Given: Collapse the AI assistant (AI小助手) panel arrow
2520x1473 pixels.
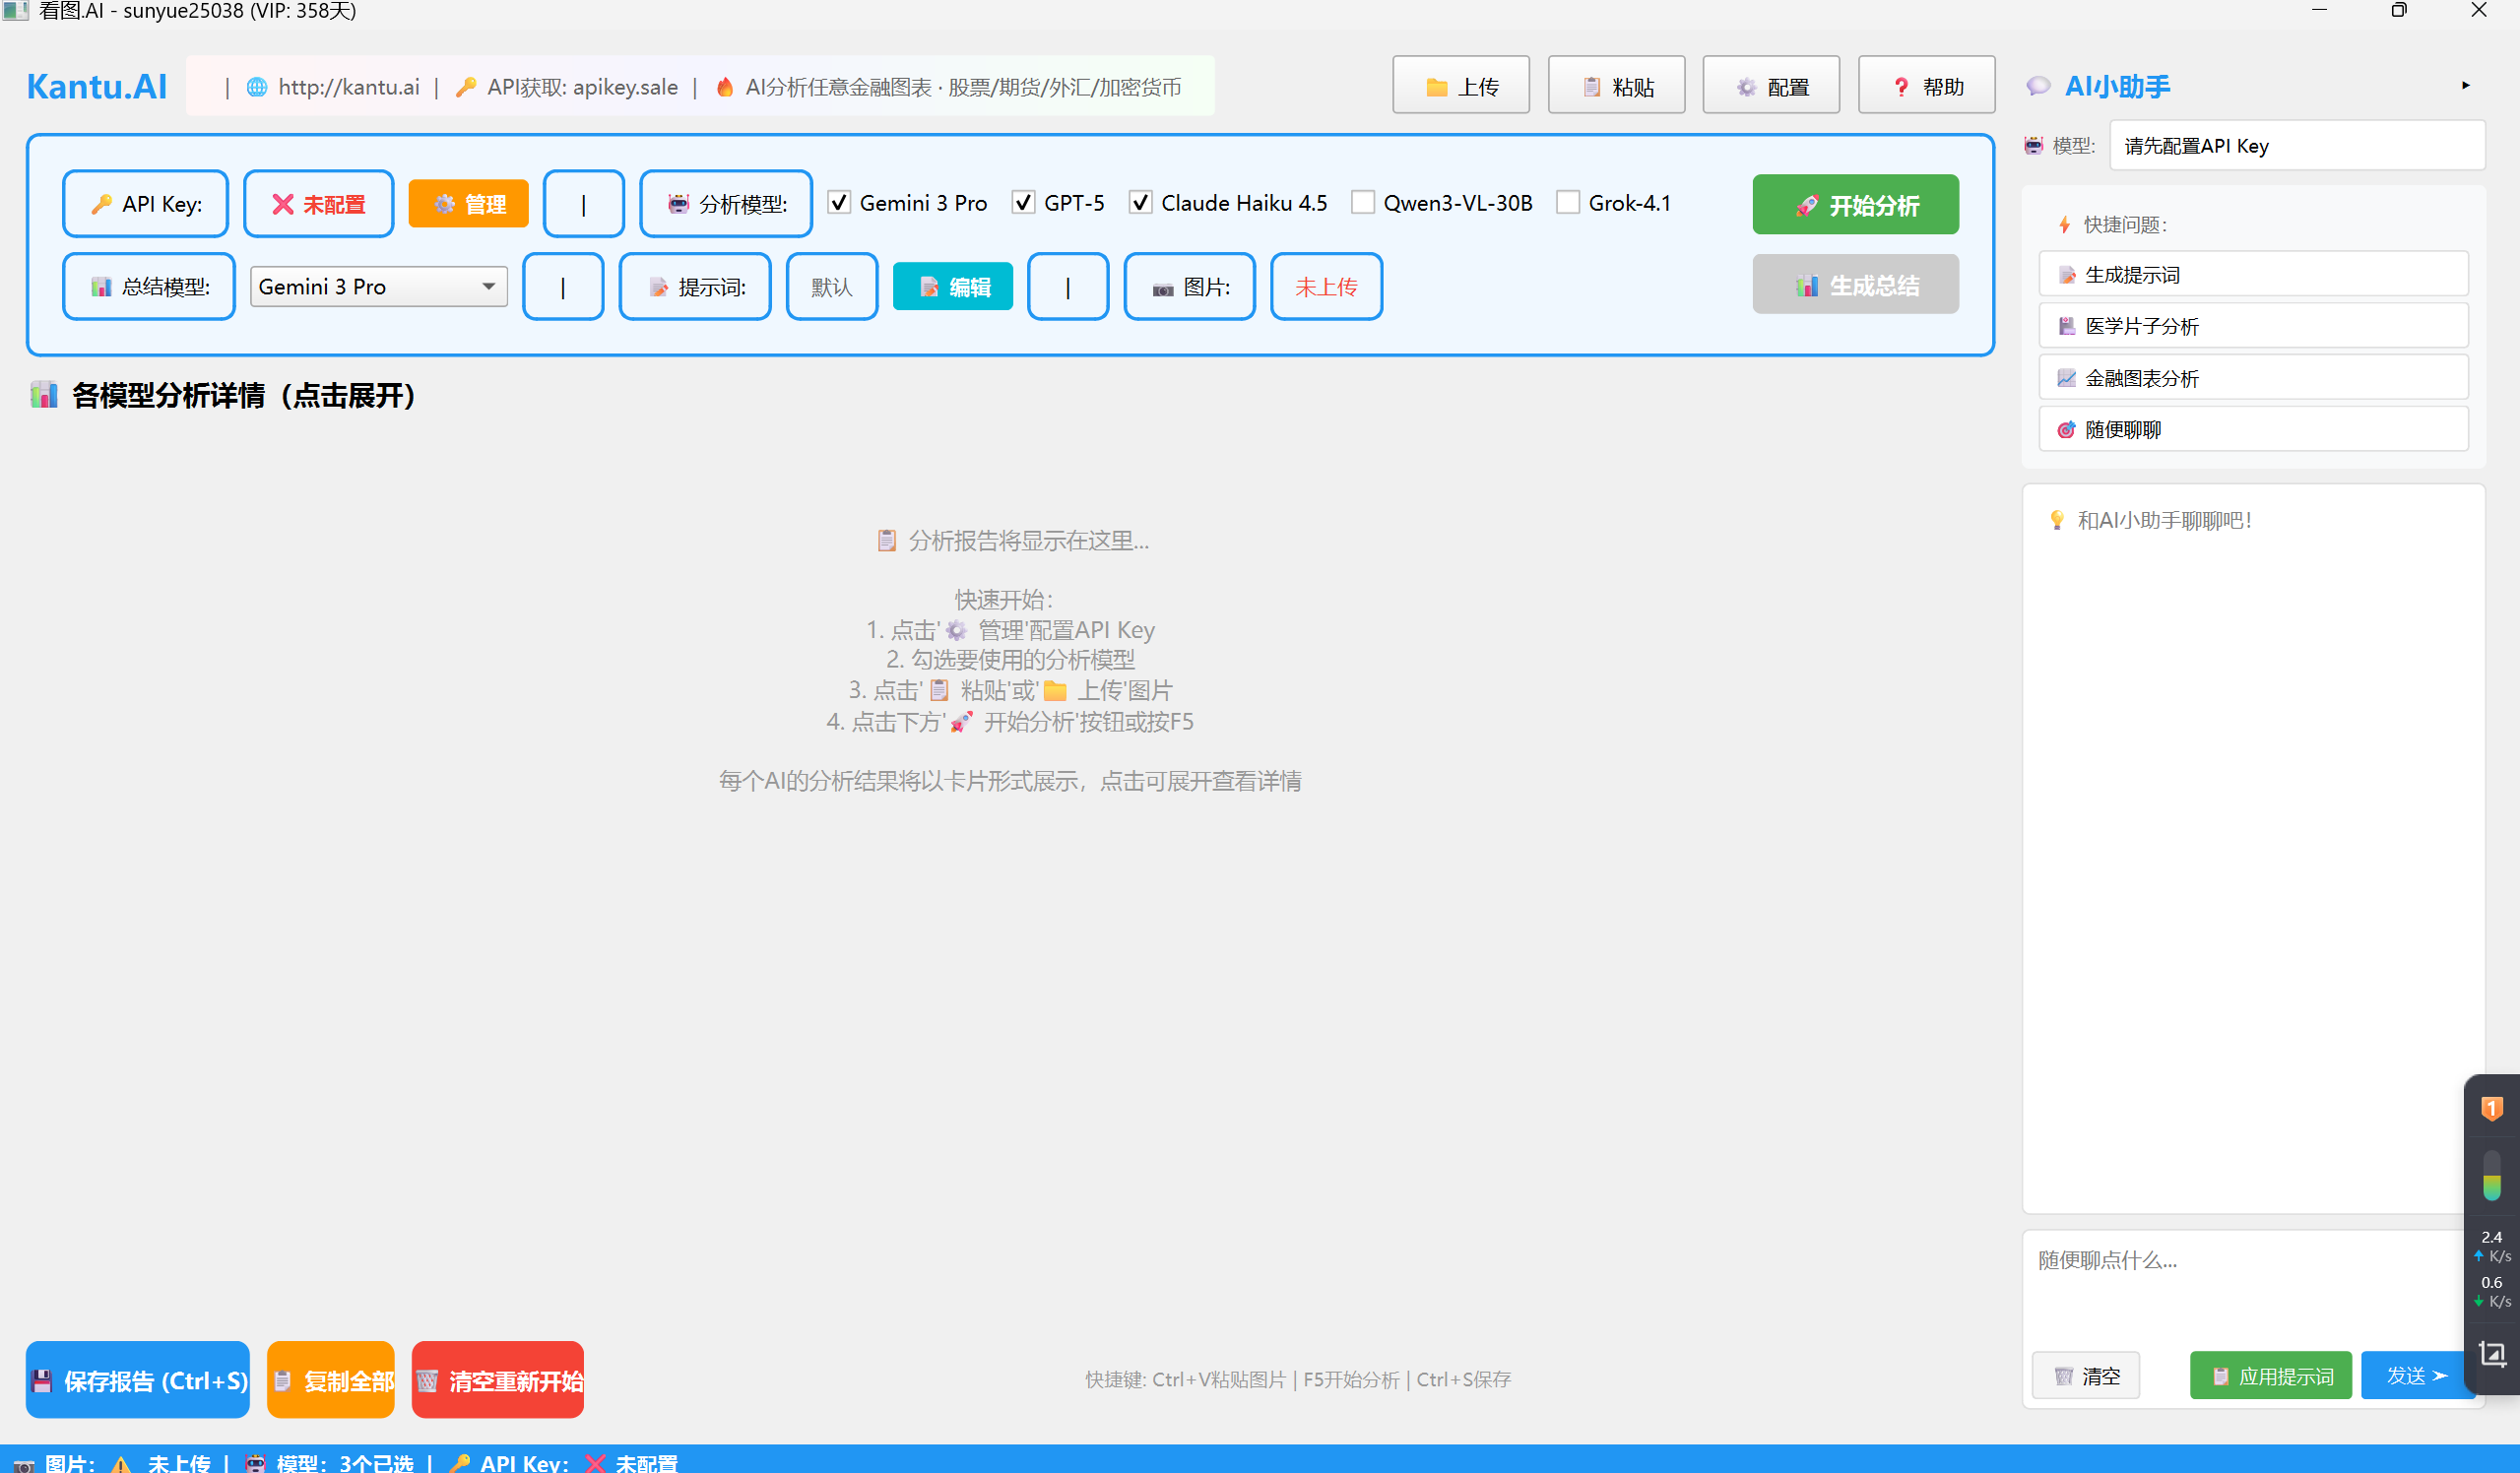Looking at the screenshot, I should (x=2466, y=86).
